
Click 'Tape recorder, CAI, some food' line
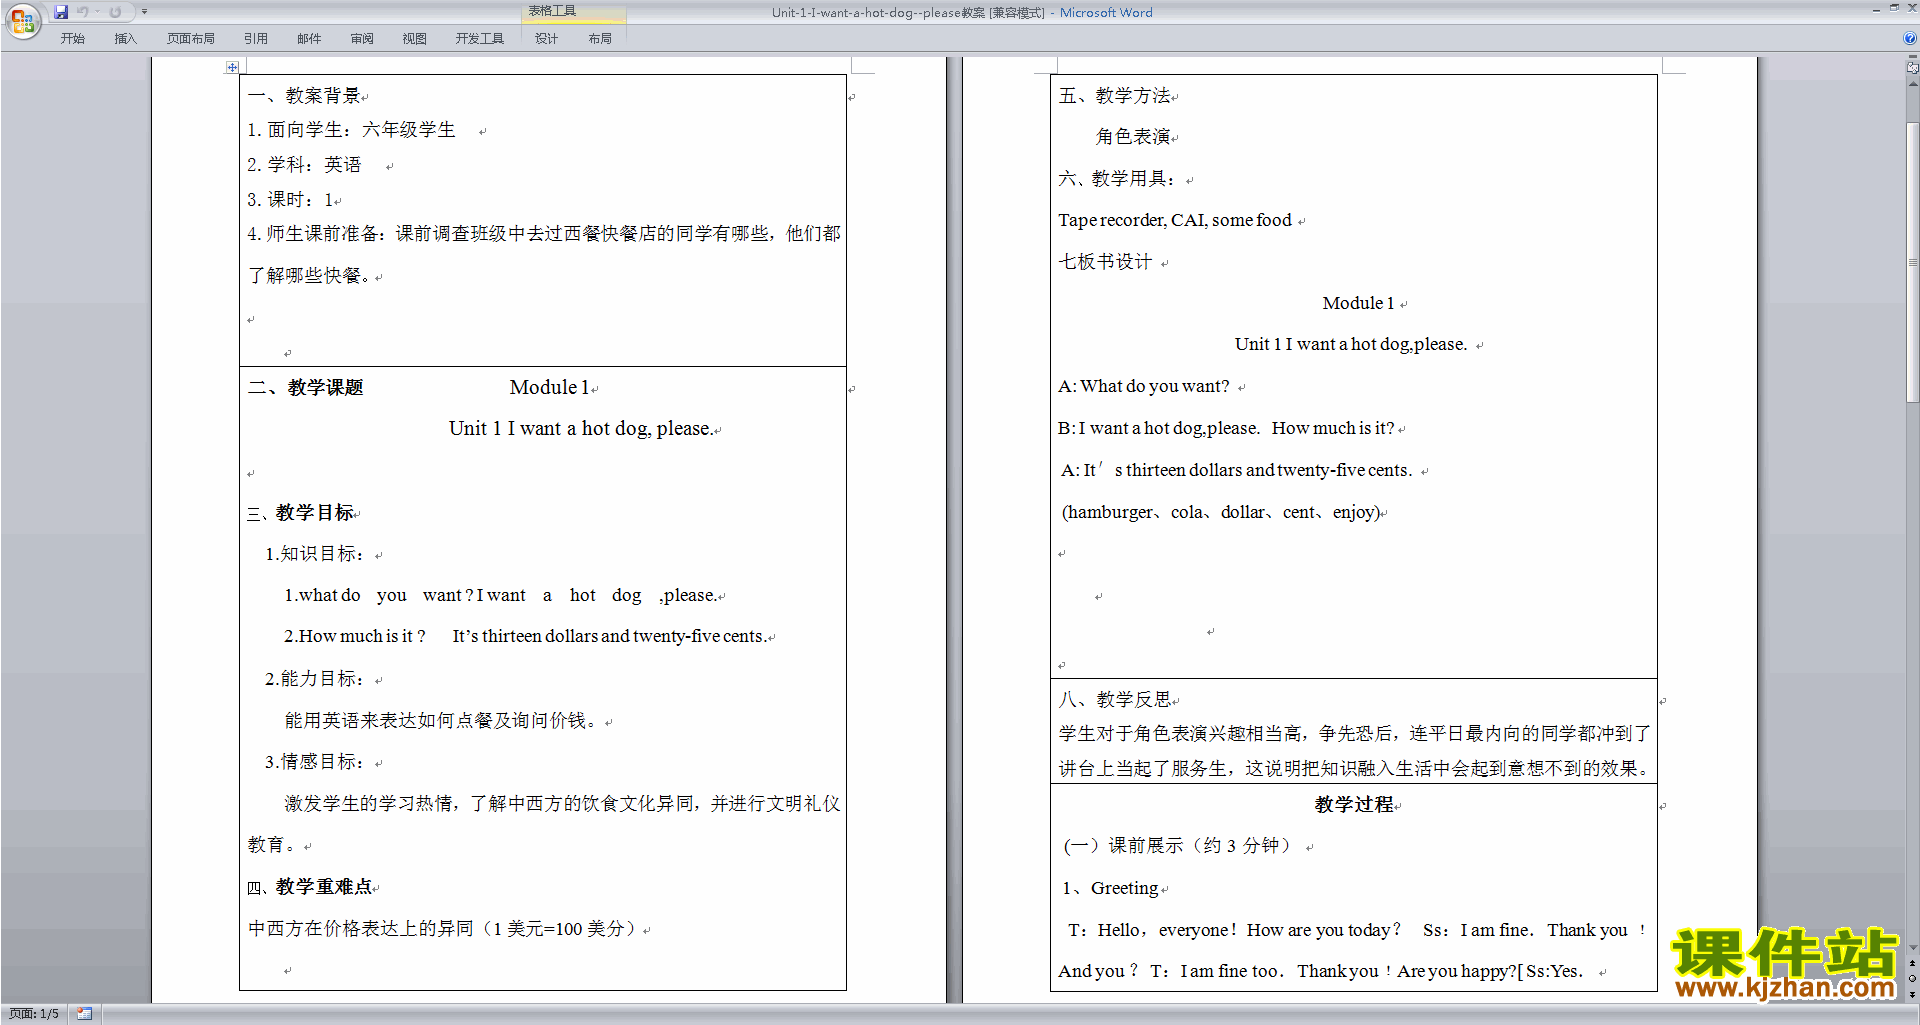[x=1175, y=221]
